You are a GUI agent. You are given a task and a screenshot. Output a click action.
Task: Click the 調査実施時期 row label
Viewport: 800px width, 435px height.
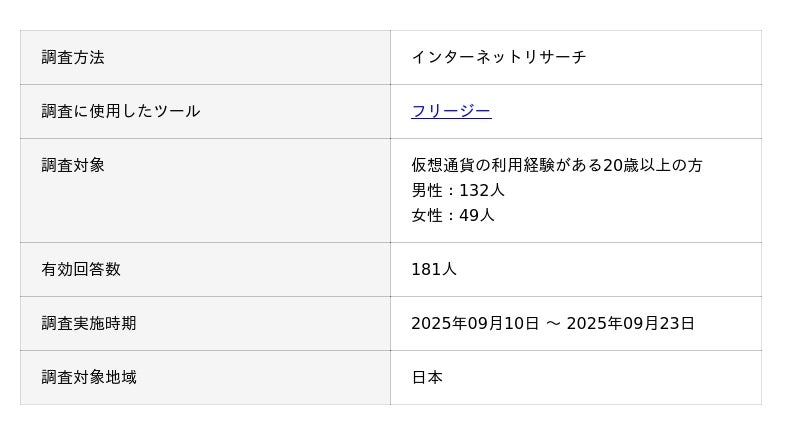click(89, 323)
